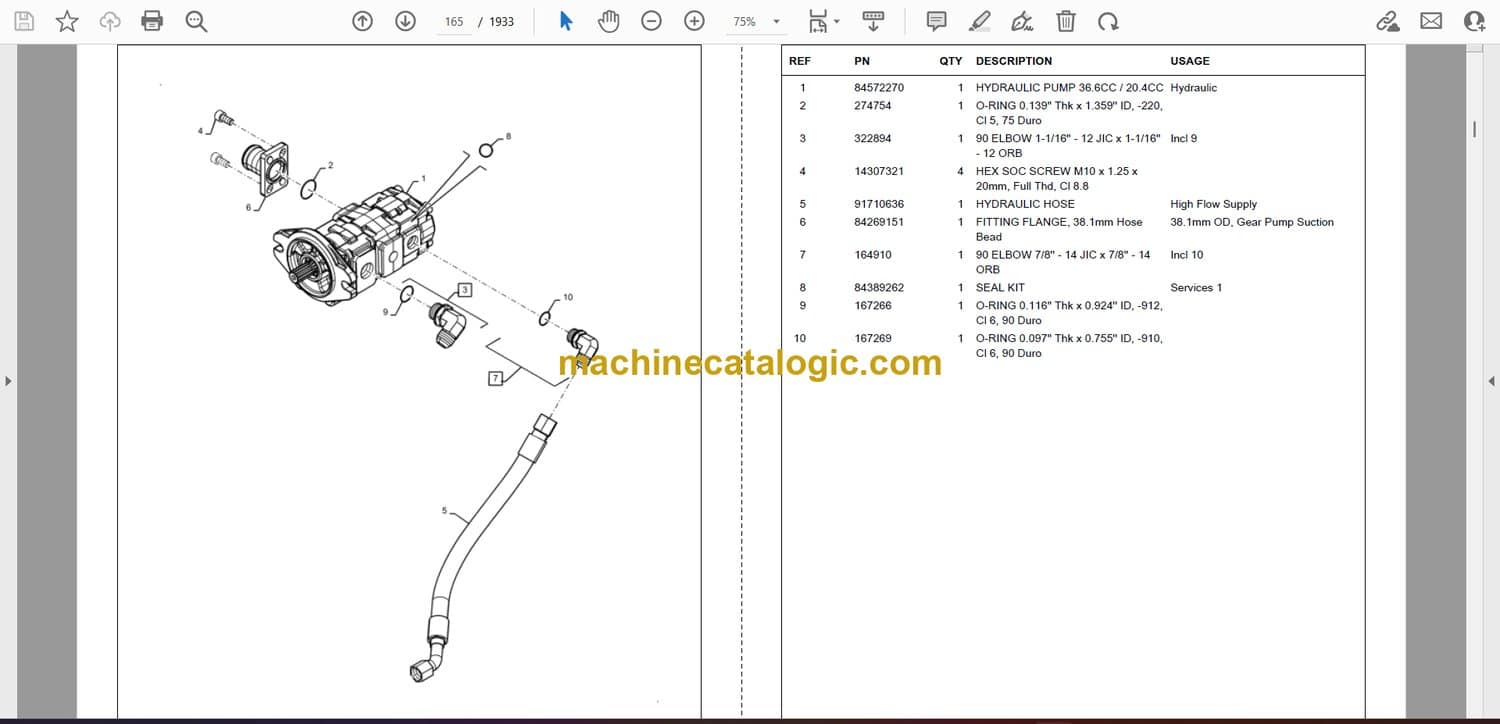Image resolution: width=1500 pixels, height=724 pixels.
Task: Click the FITTING FLANGE, 38.1mm Hose description
Action: [x=1059, y=230]
